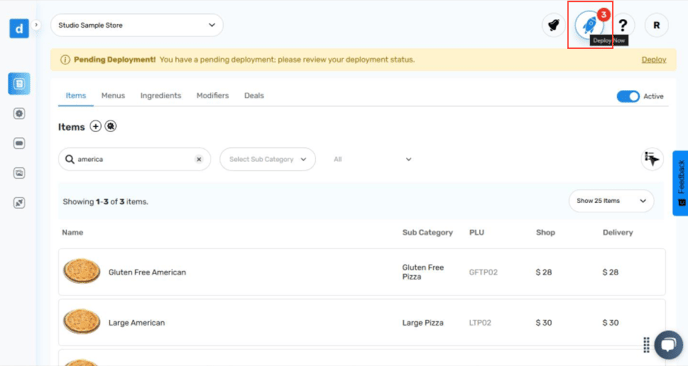The width and height of the screenshot is (688, 366).
Task: Switch to the Menus tab
Action: tap(113, 96)
